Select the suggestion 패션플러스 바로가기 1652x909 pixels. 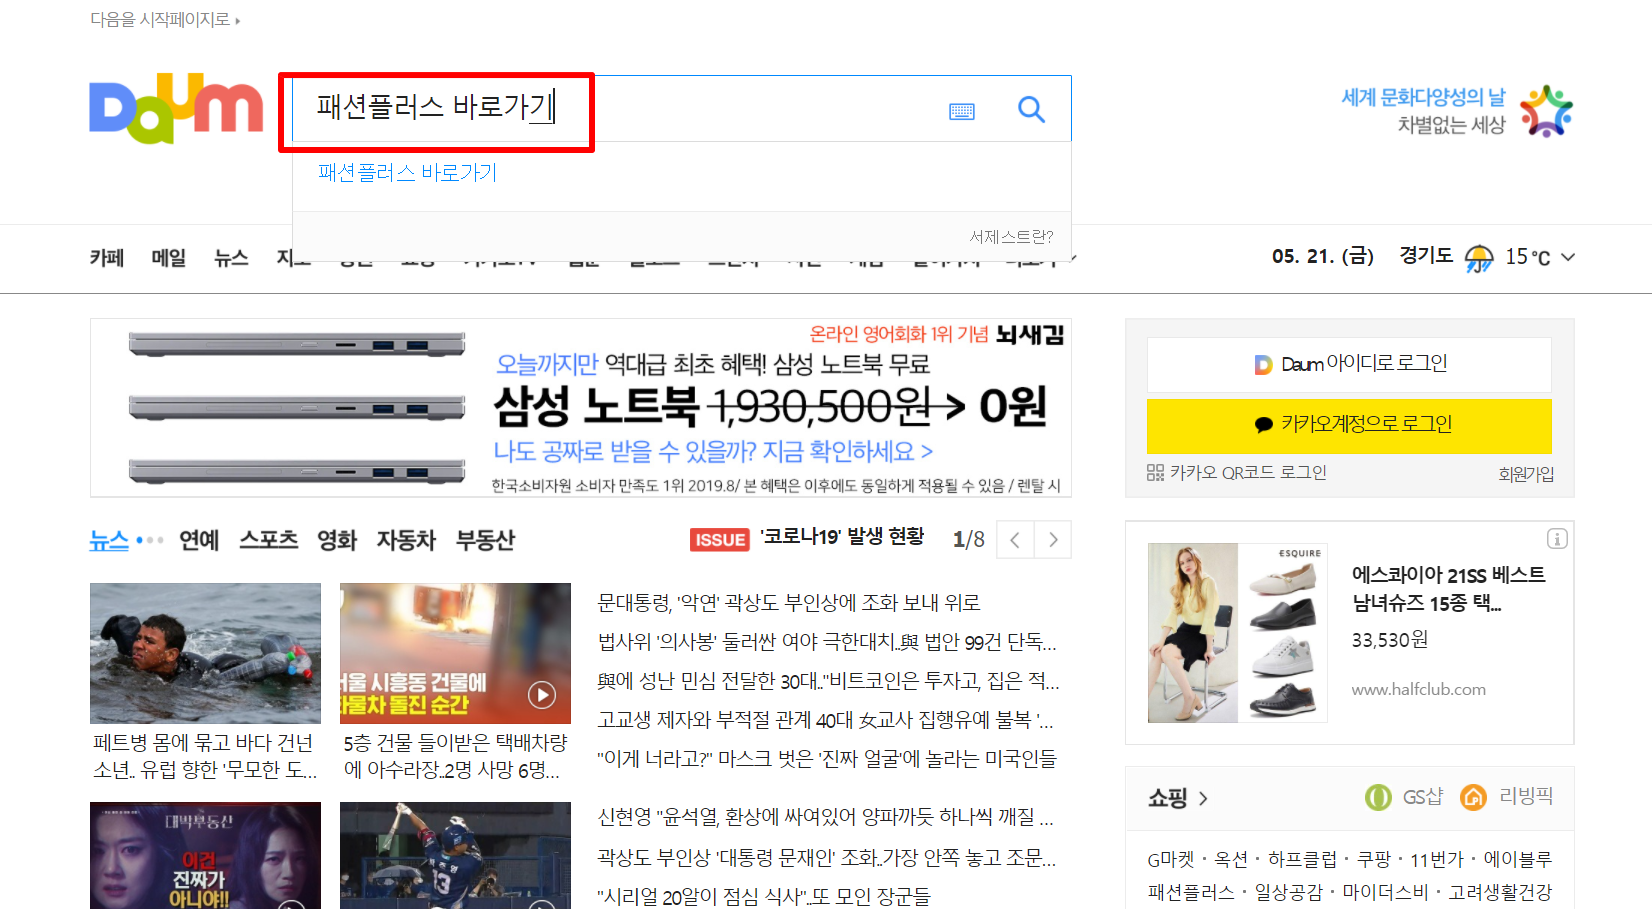[x=407, y=172]
